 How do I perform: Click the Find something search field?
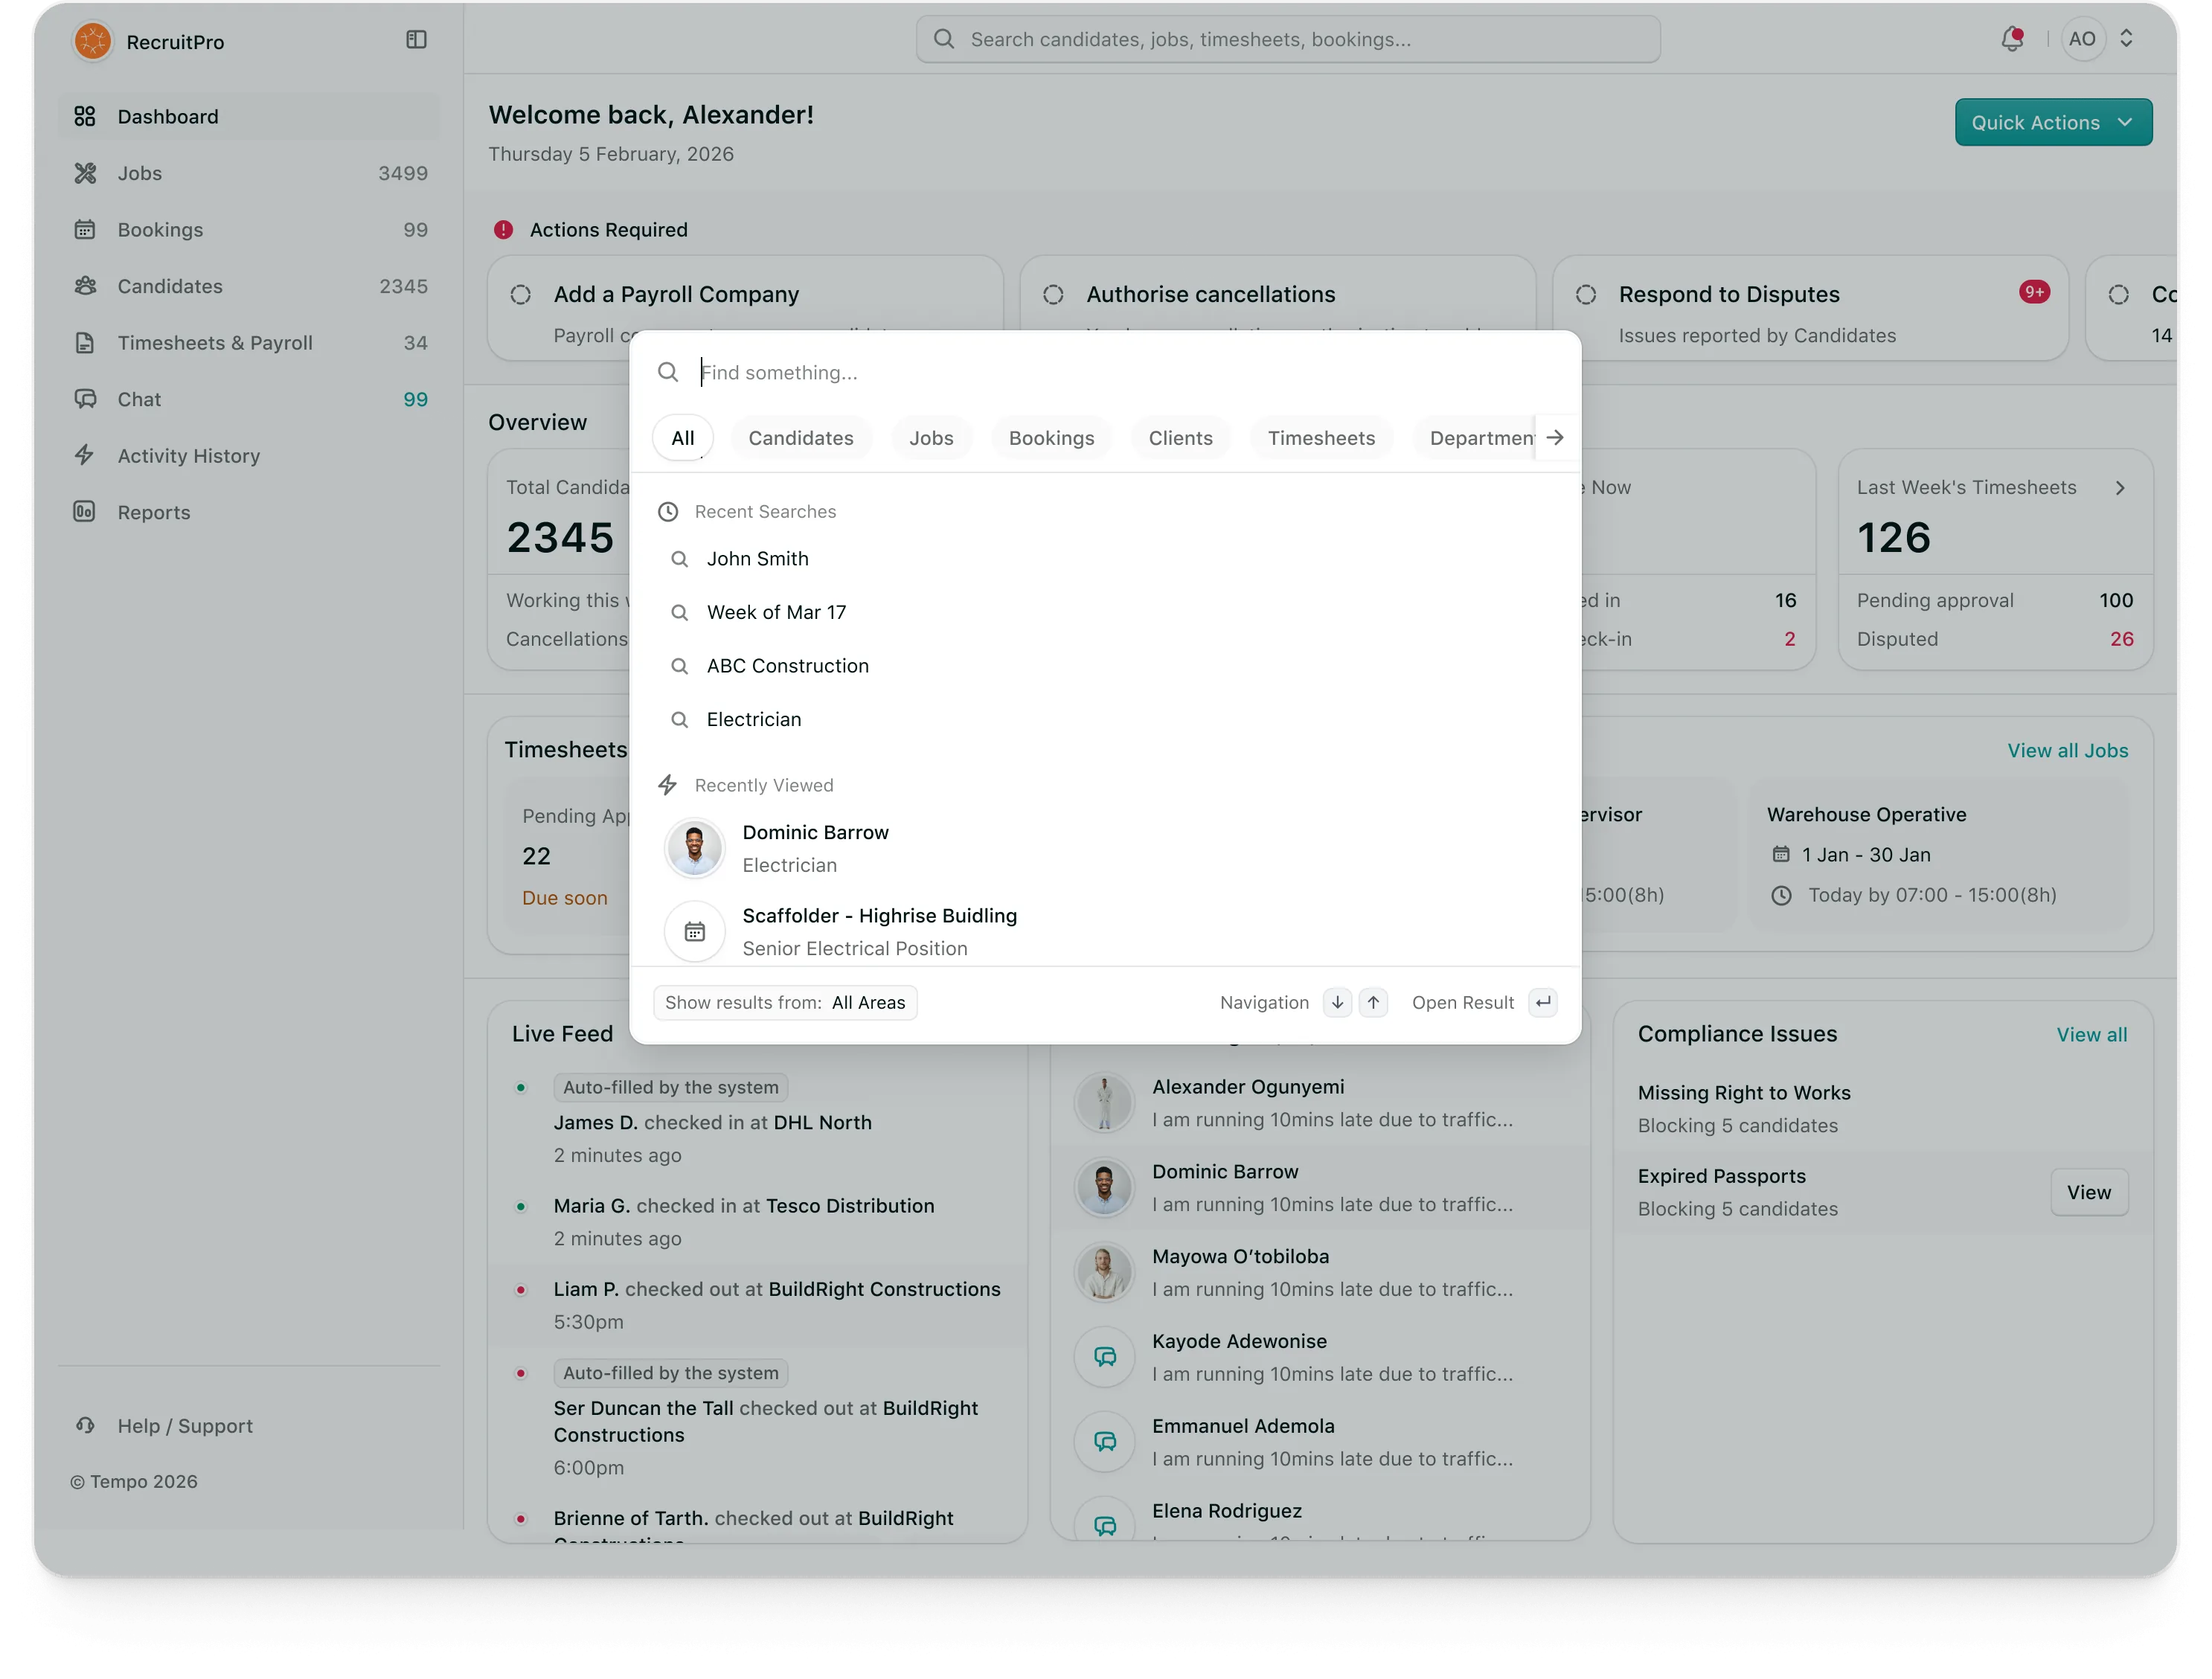tap(1105, 372)
